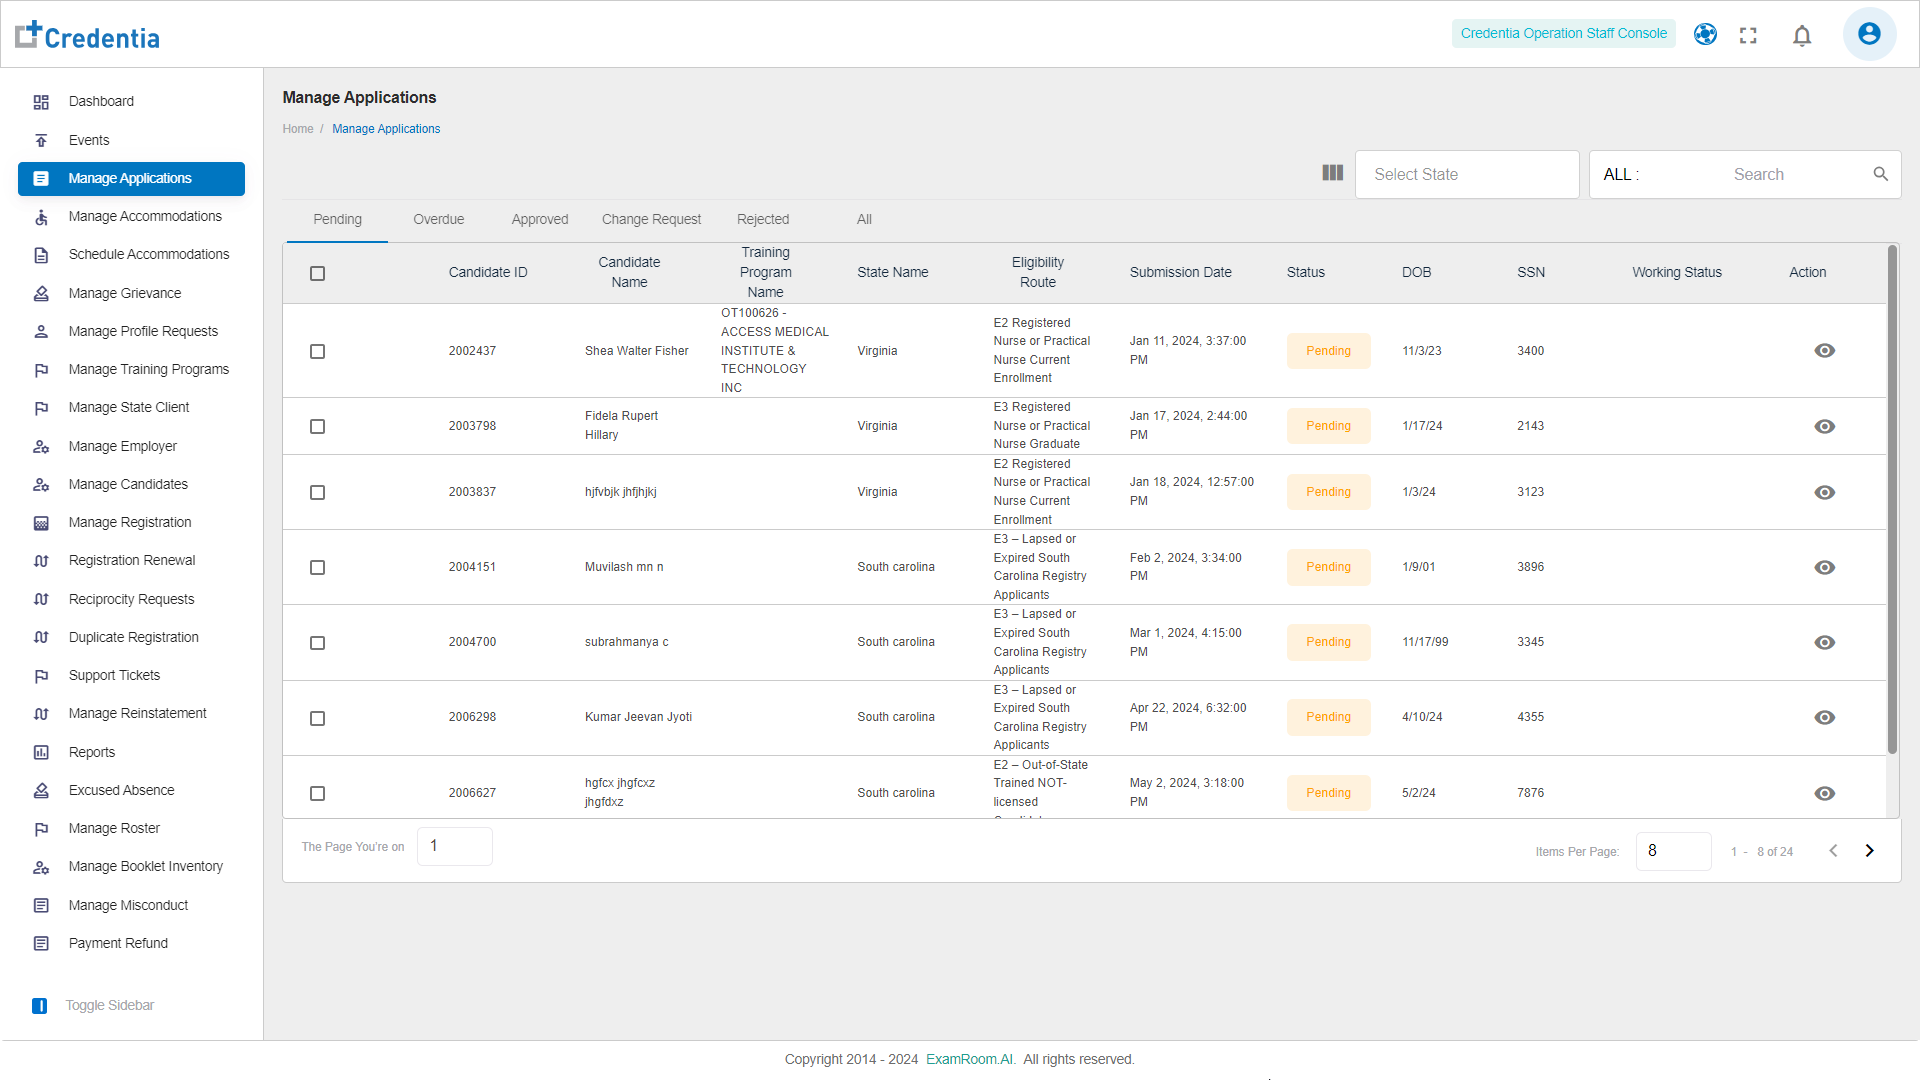
Task: Open the Rejected tab
Action: 762,220
